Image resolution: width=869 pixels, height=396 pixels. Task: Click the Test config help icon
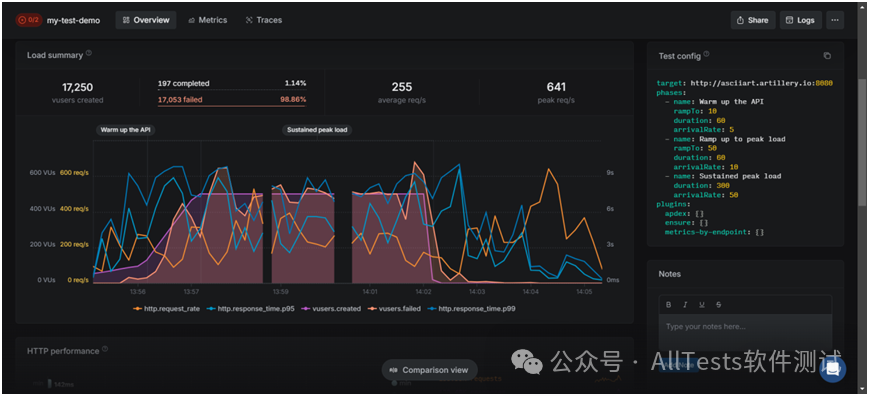(707, 55)
